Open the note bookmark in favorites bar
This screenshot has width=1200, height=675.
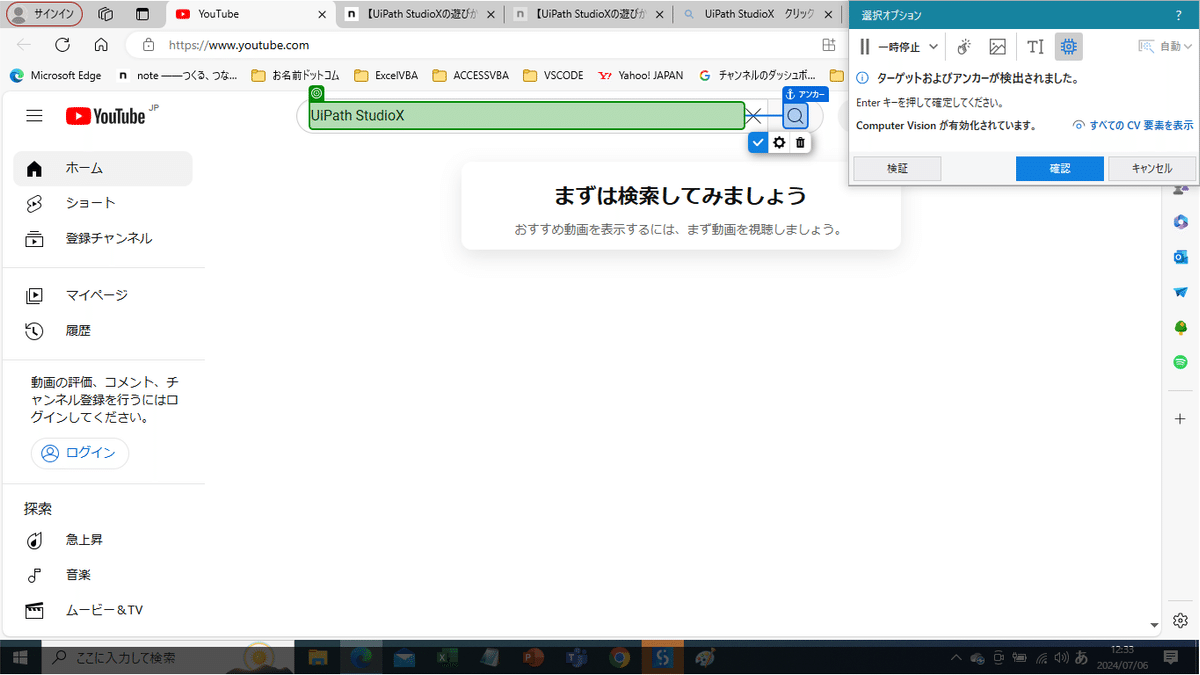click(177, 75)
